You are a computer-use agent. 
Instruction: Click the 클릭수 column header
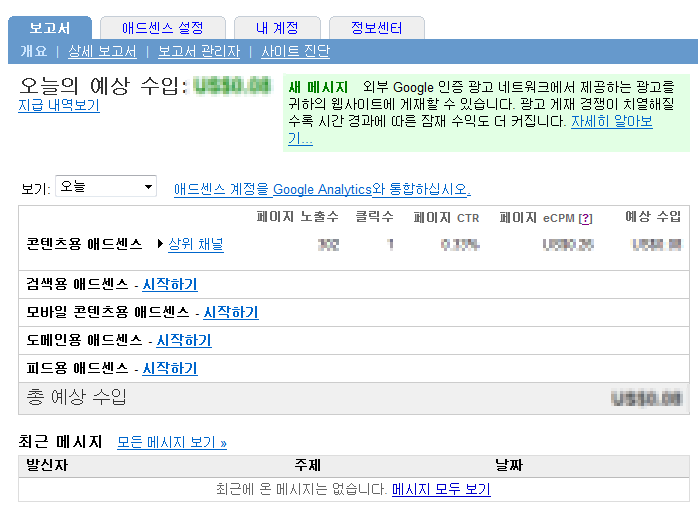tap(374, 217)
